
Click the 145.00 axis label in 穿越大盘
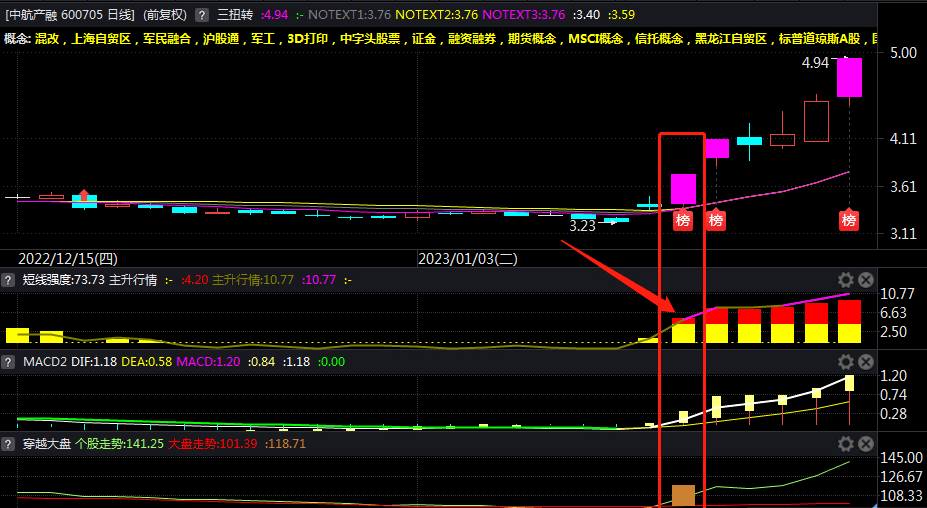pos(902,458)
